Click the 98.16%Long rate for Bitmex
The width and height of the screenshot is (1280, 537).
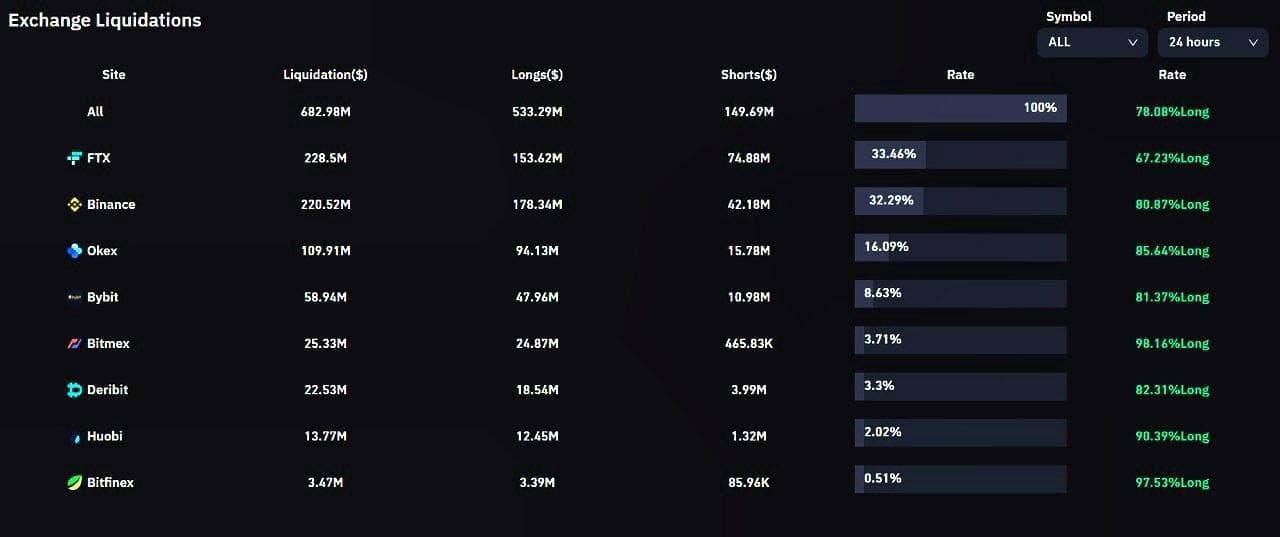1172,344
